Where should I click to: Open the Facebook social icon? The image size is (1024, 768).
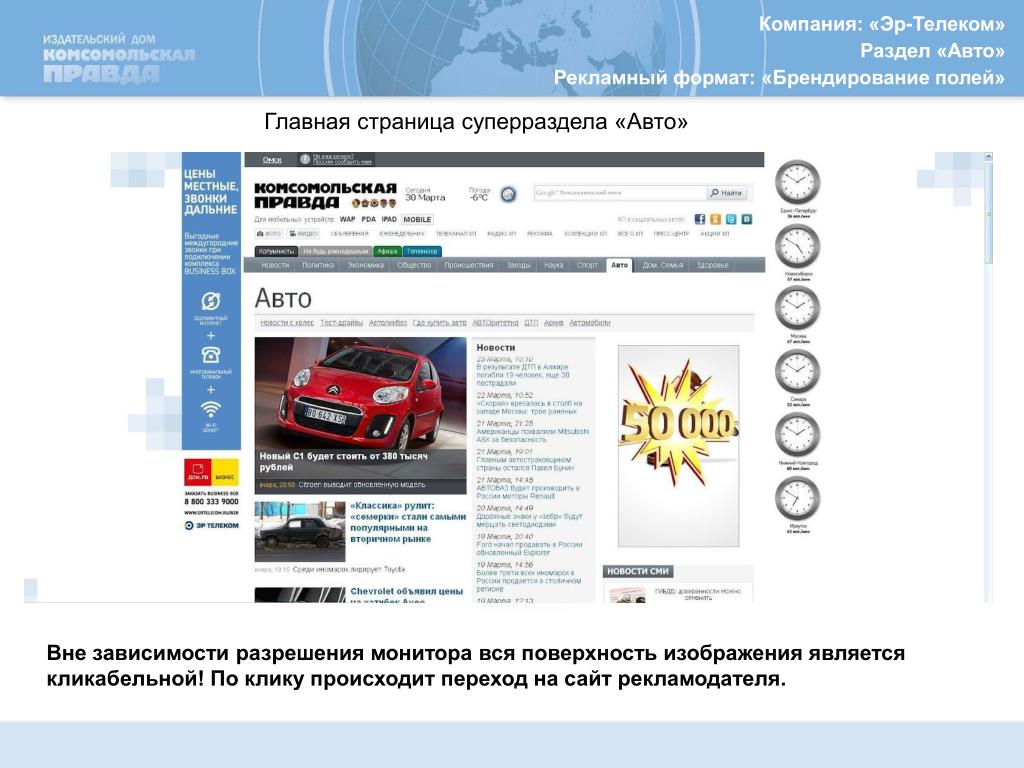[x=699, y=219]
